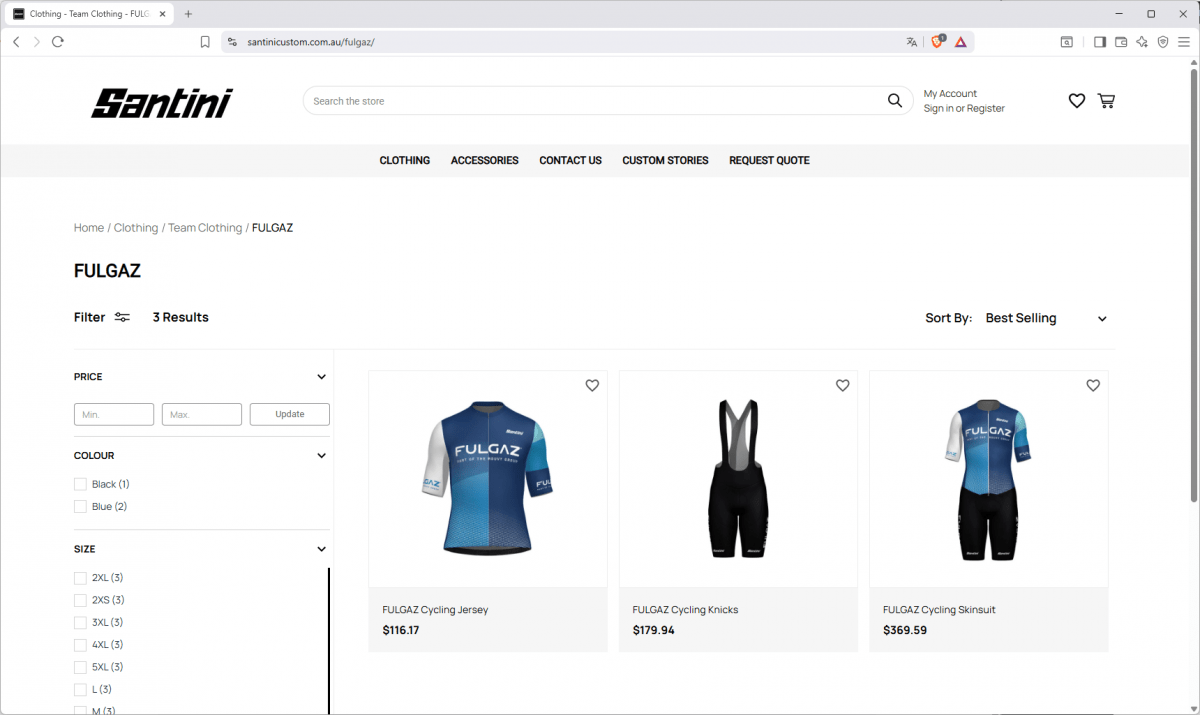Add FULGAZ Cycling Skinsuit to wishlist
Viewport: 1200px width, 715px height.
click(x=1092, y=386)
